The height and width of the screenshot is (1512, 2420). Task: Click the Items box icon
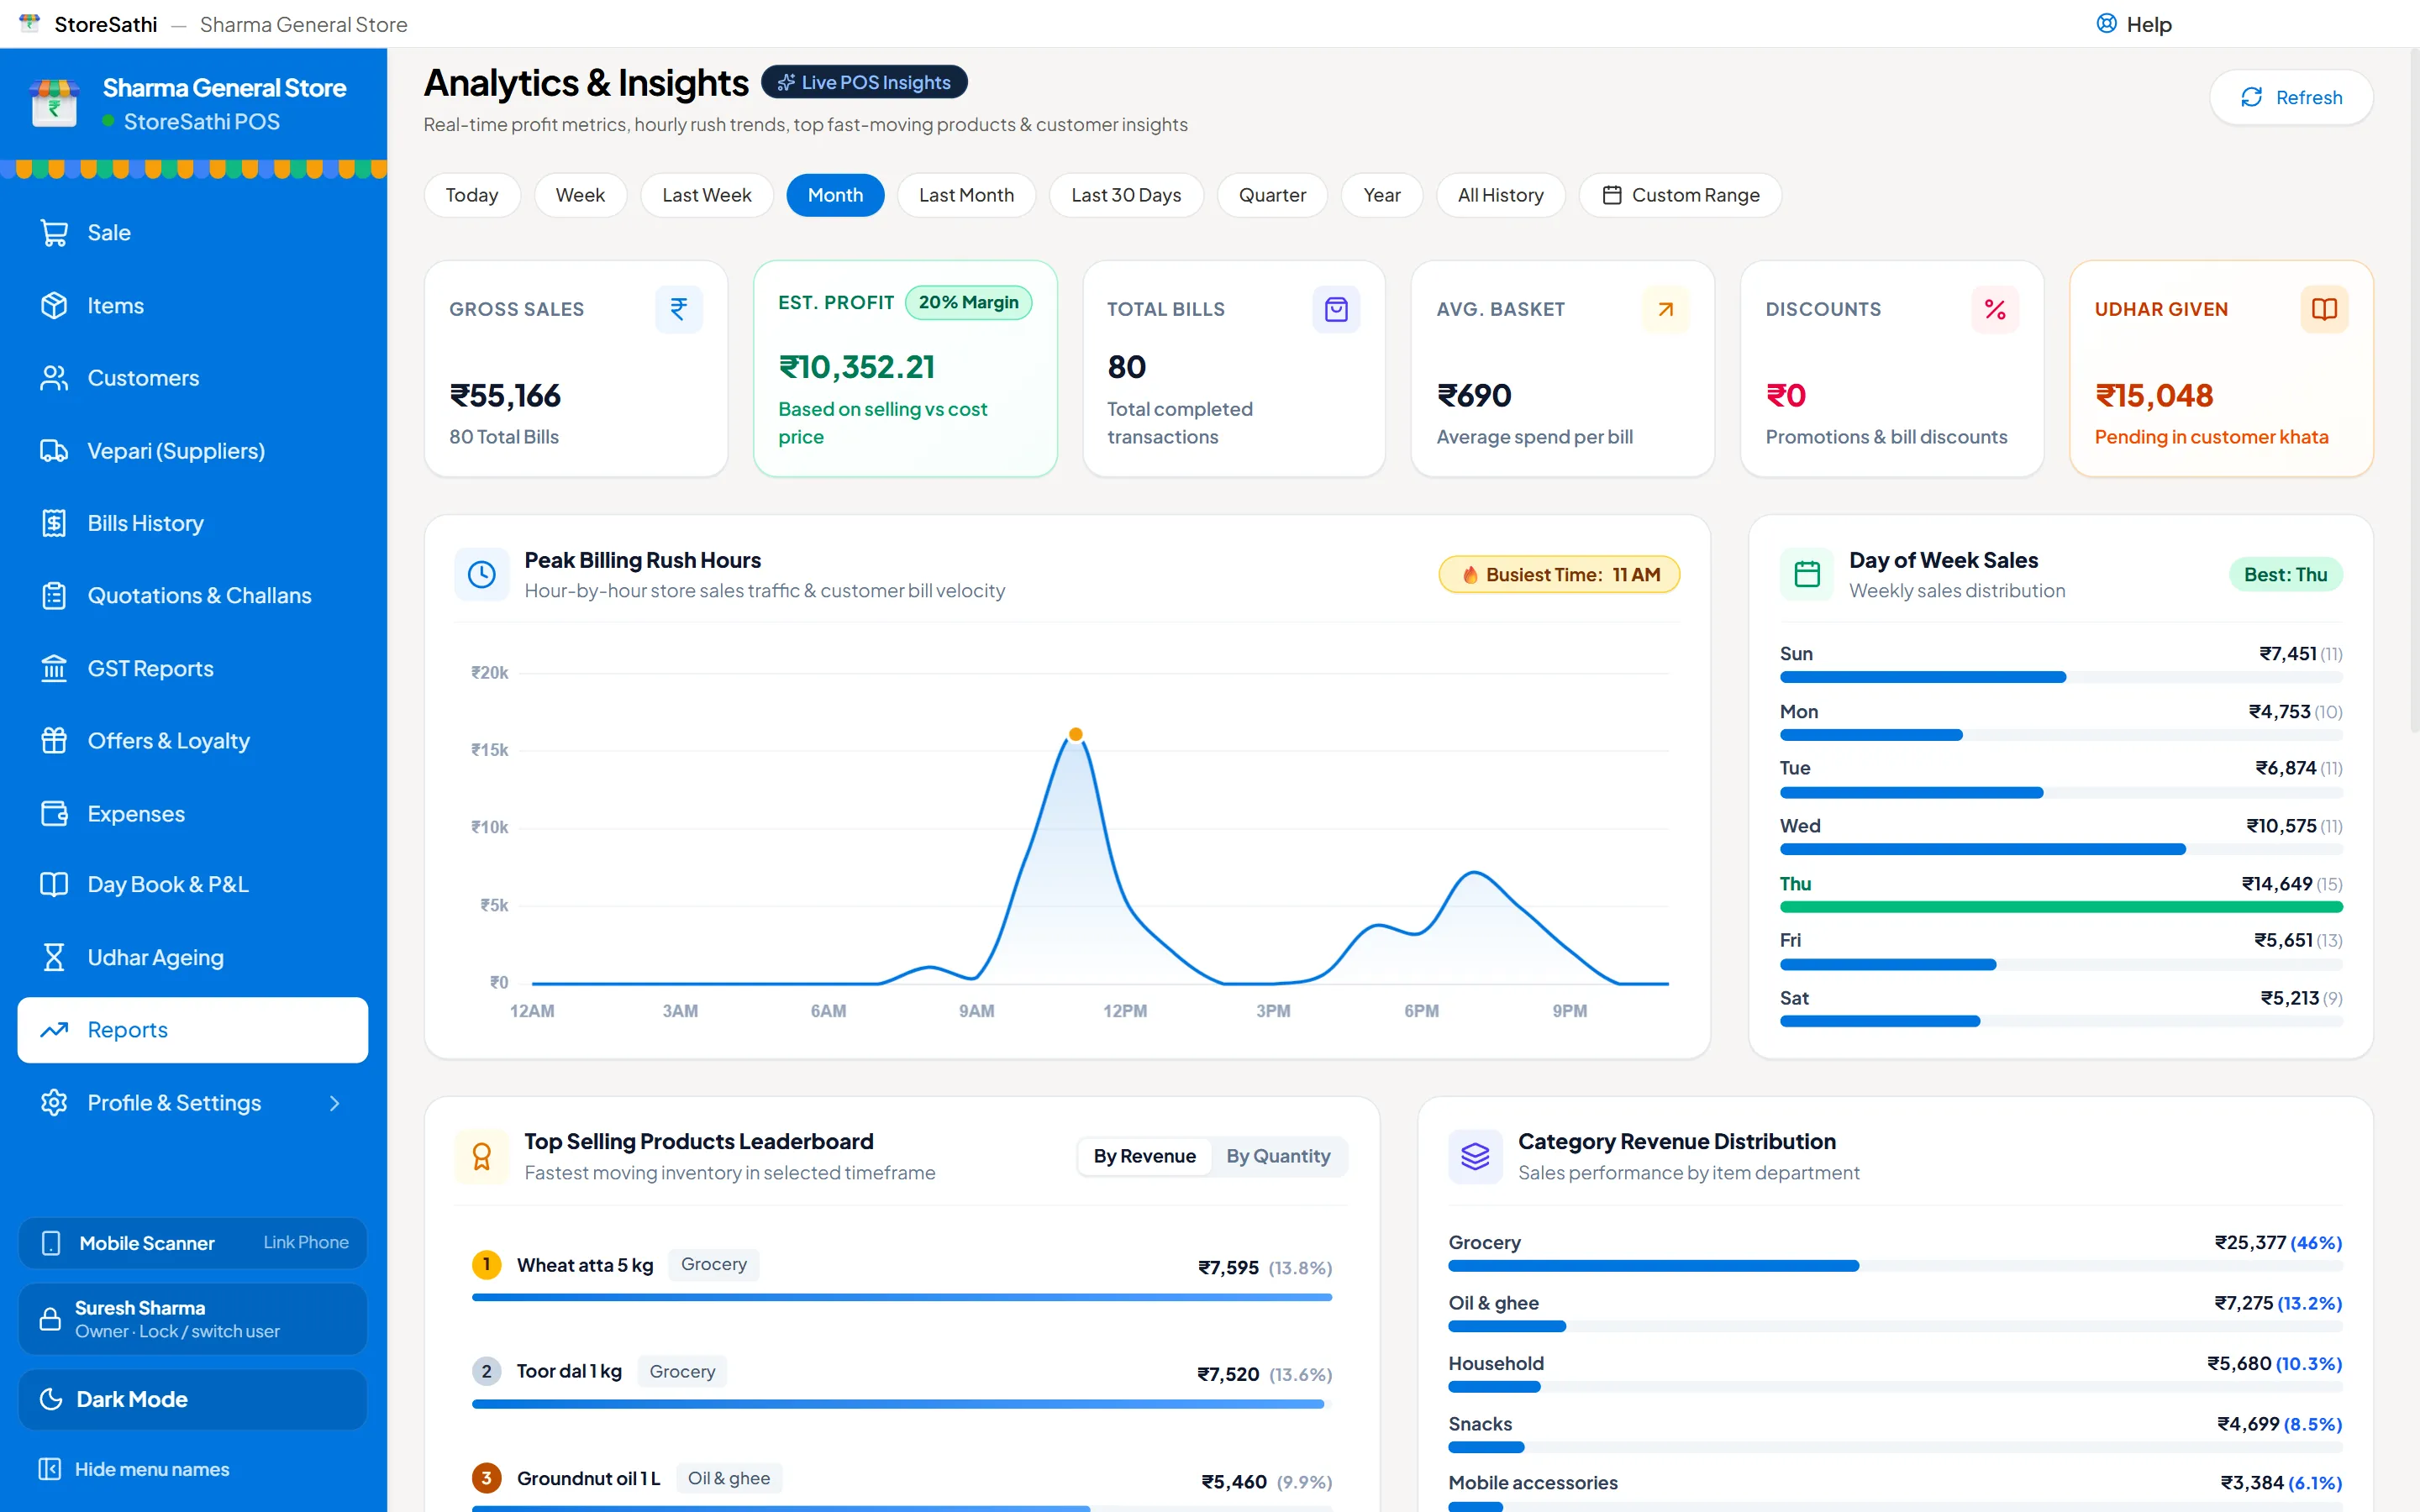pos(54,306)
